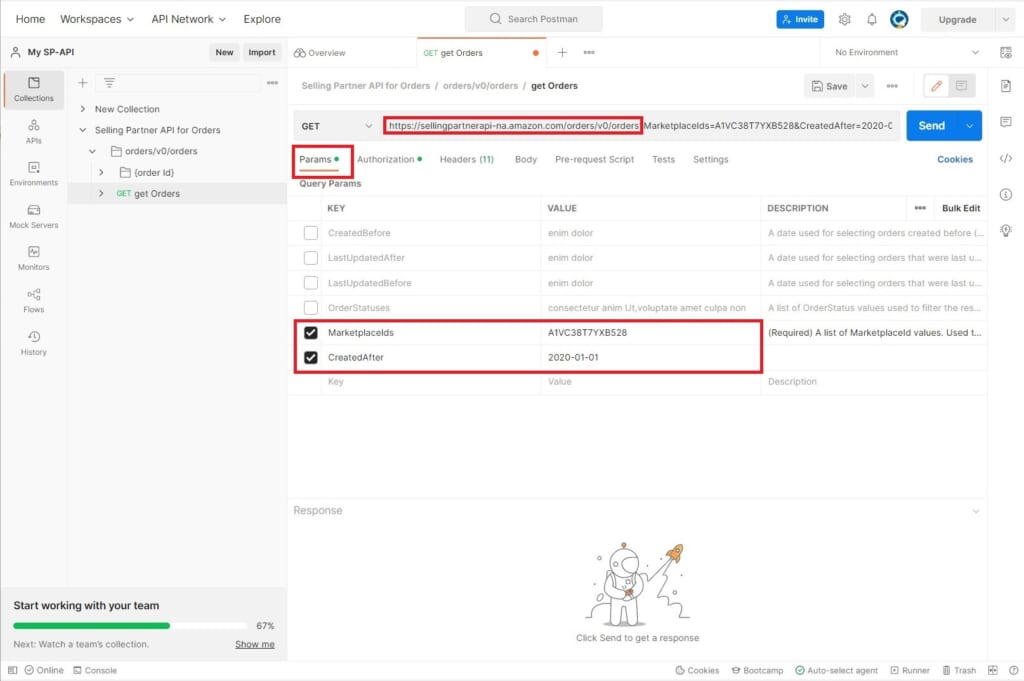
Task: Open the Monitors sidebar panel
Action: (34, 258)
